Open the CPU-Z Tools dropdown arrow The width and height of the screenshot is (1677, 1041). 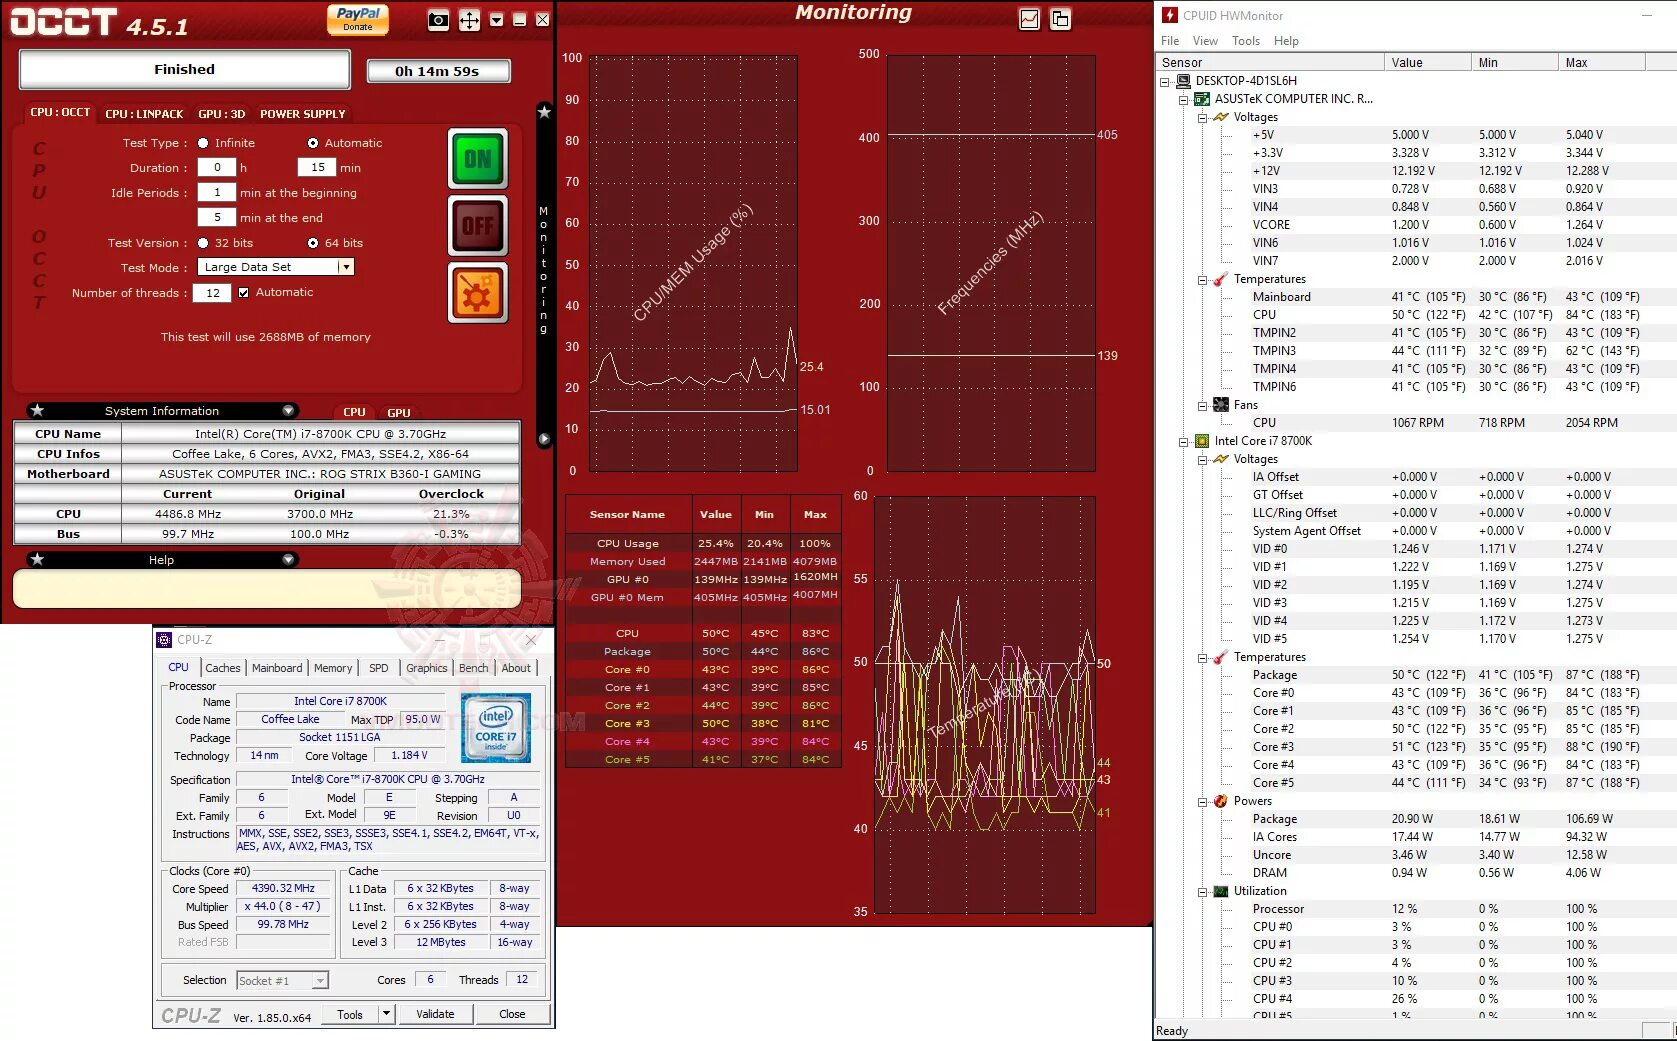386,1014
